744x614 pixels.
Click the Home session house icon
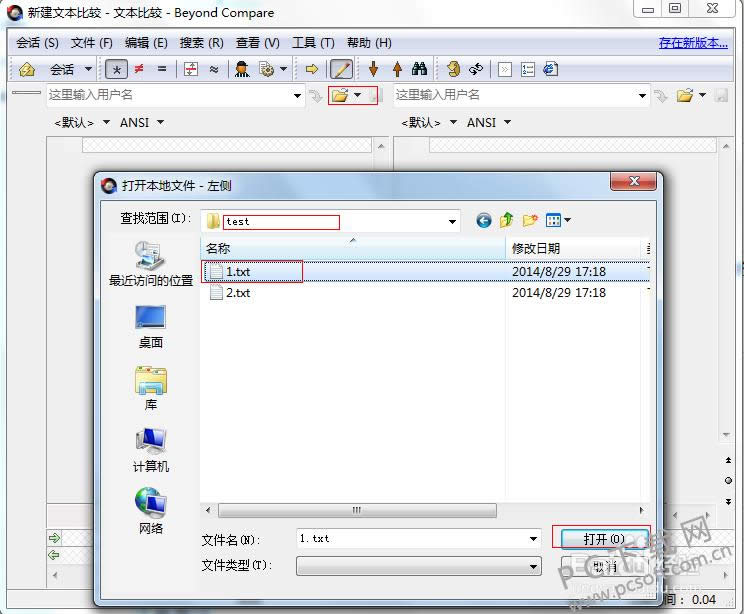point(27,70)
